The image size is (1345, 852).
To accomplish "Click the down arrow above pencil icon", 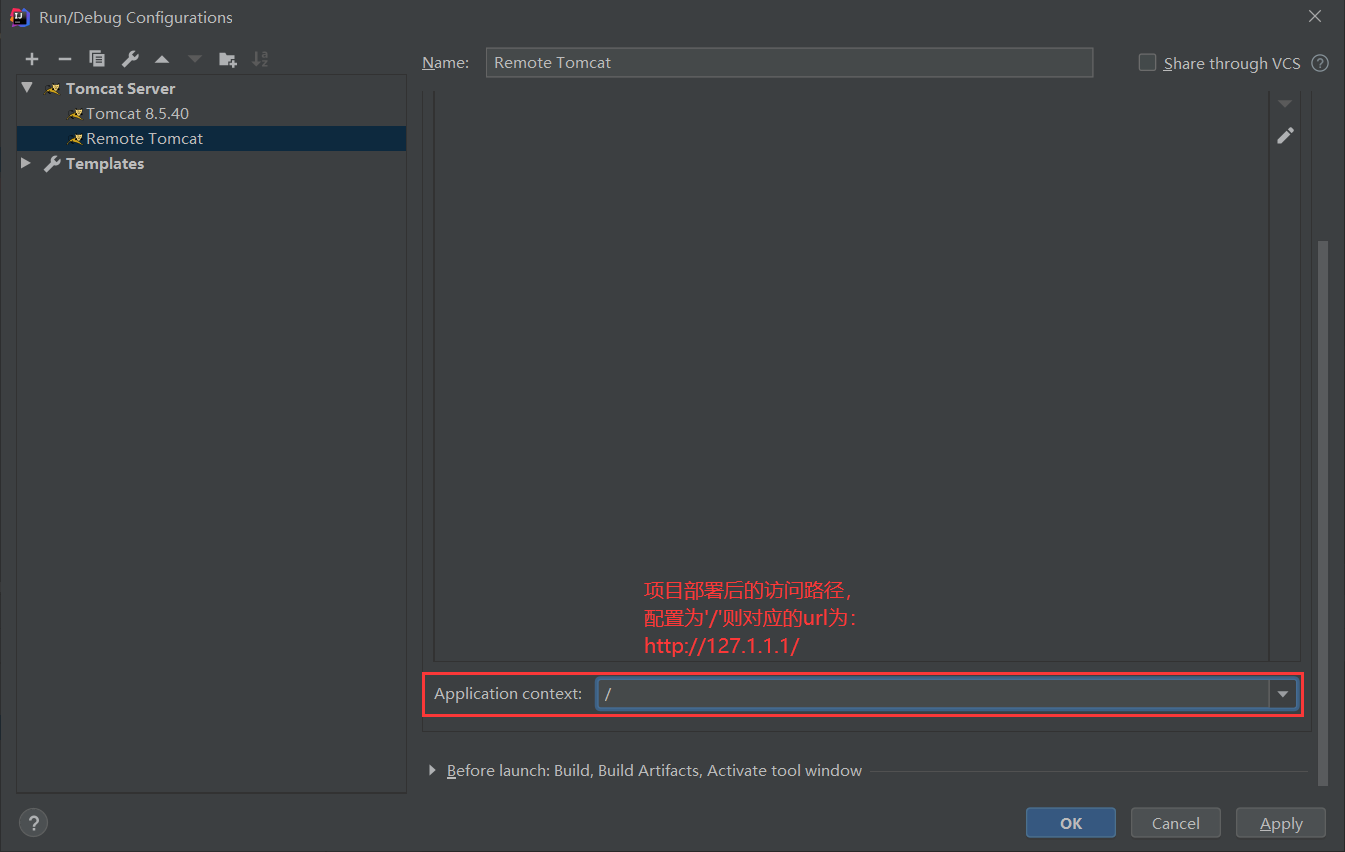I will [1285, 104].
